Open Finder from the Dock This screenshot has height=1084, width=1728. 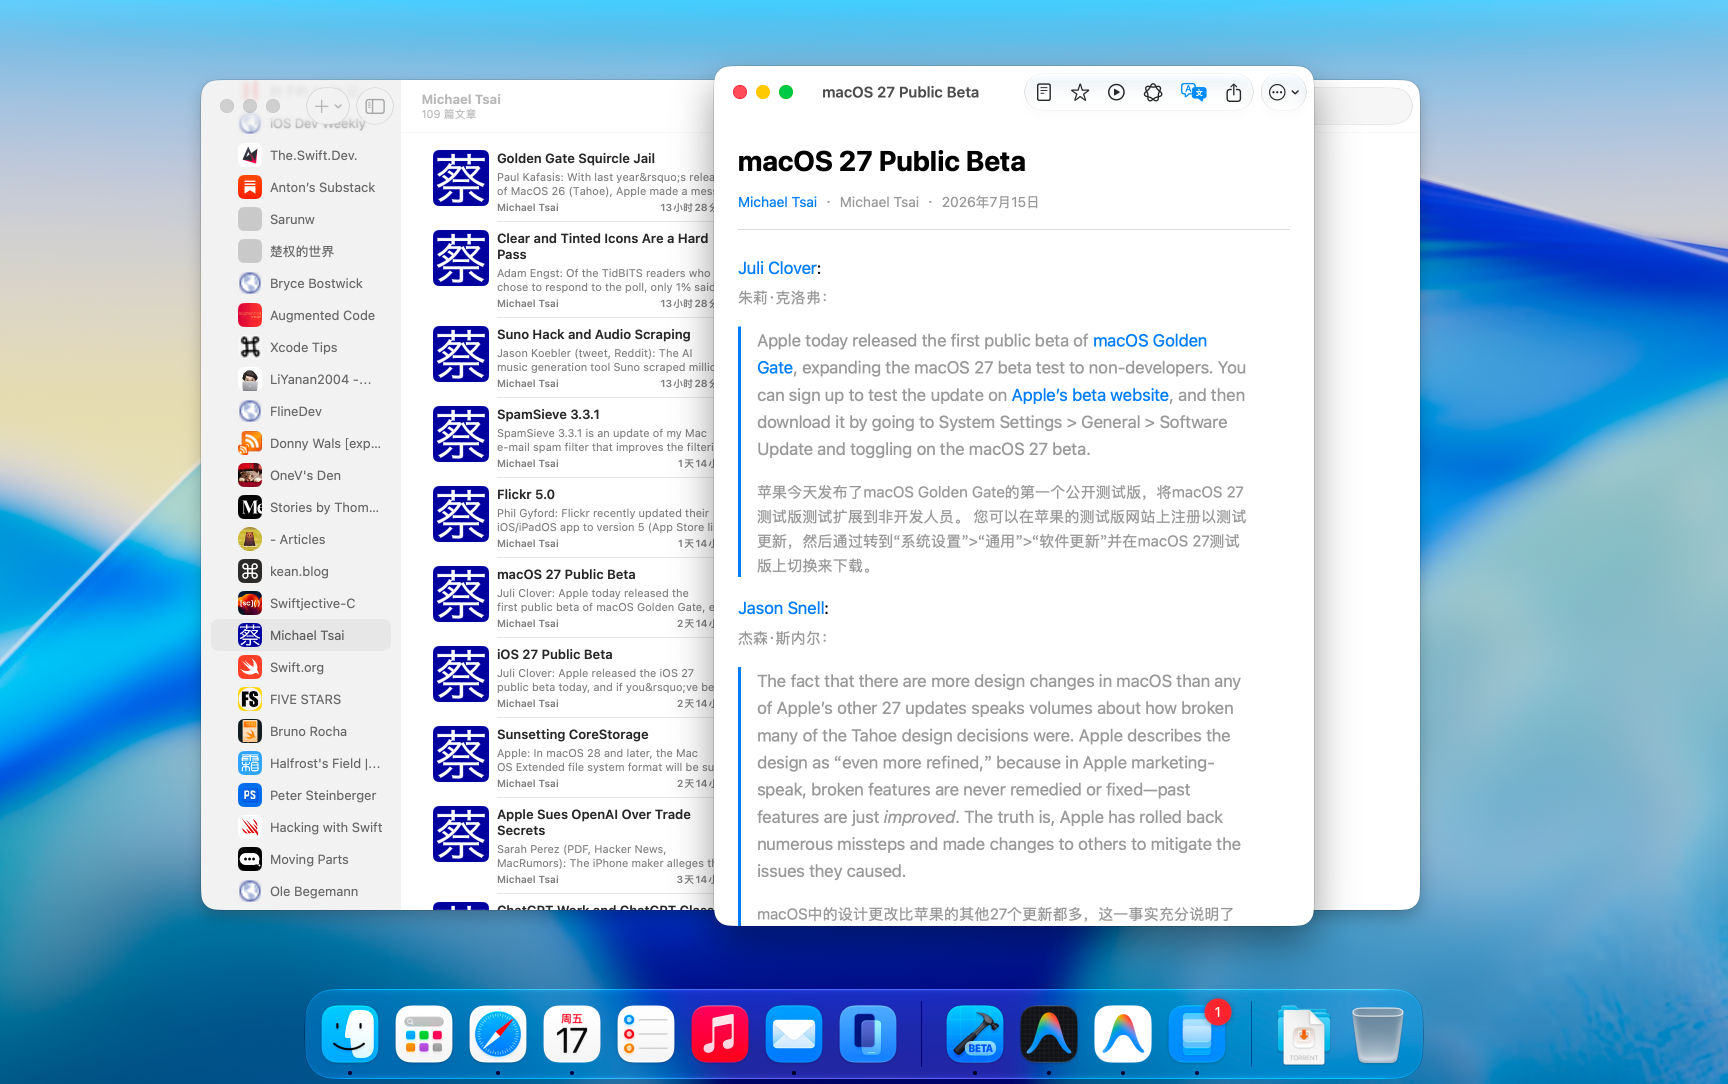(350, 1034)
